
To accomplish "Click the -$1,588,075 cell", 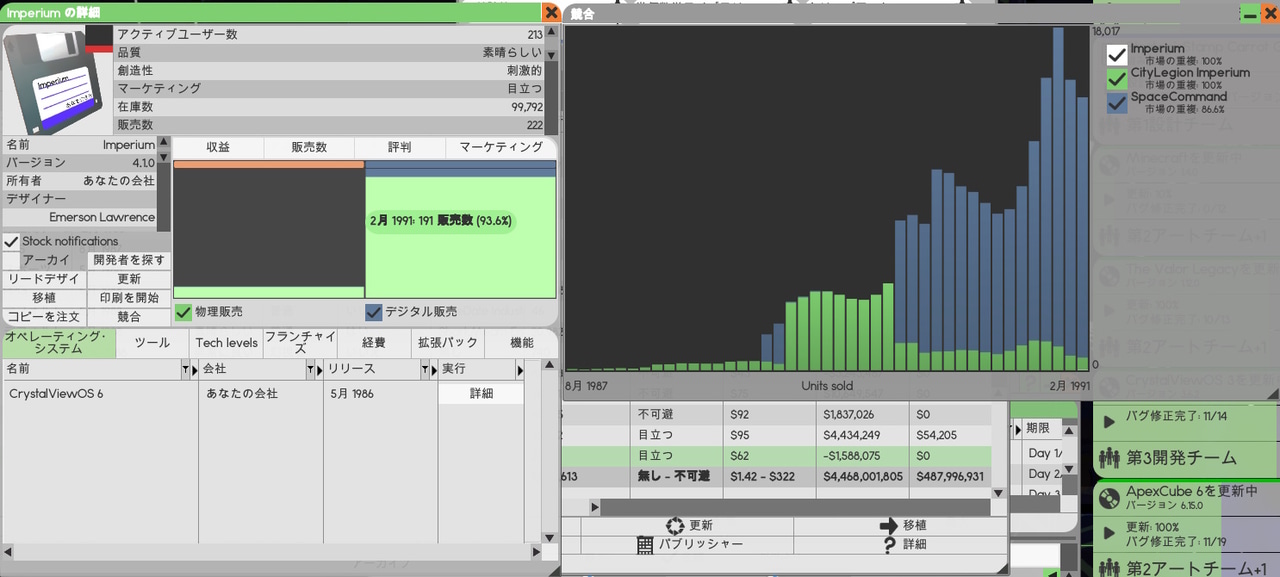I will pos(863,456).
